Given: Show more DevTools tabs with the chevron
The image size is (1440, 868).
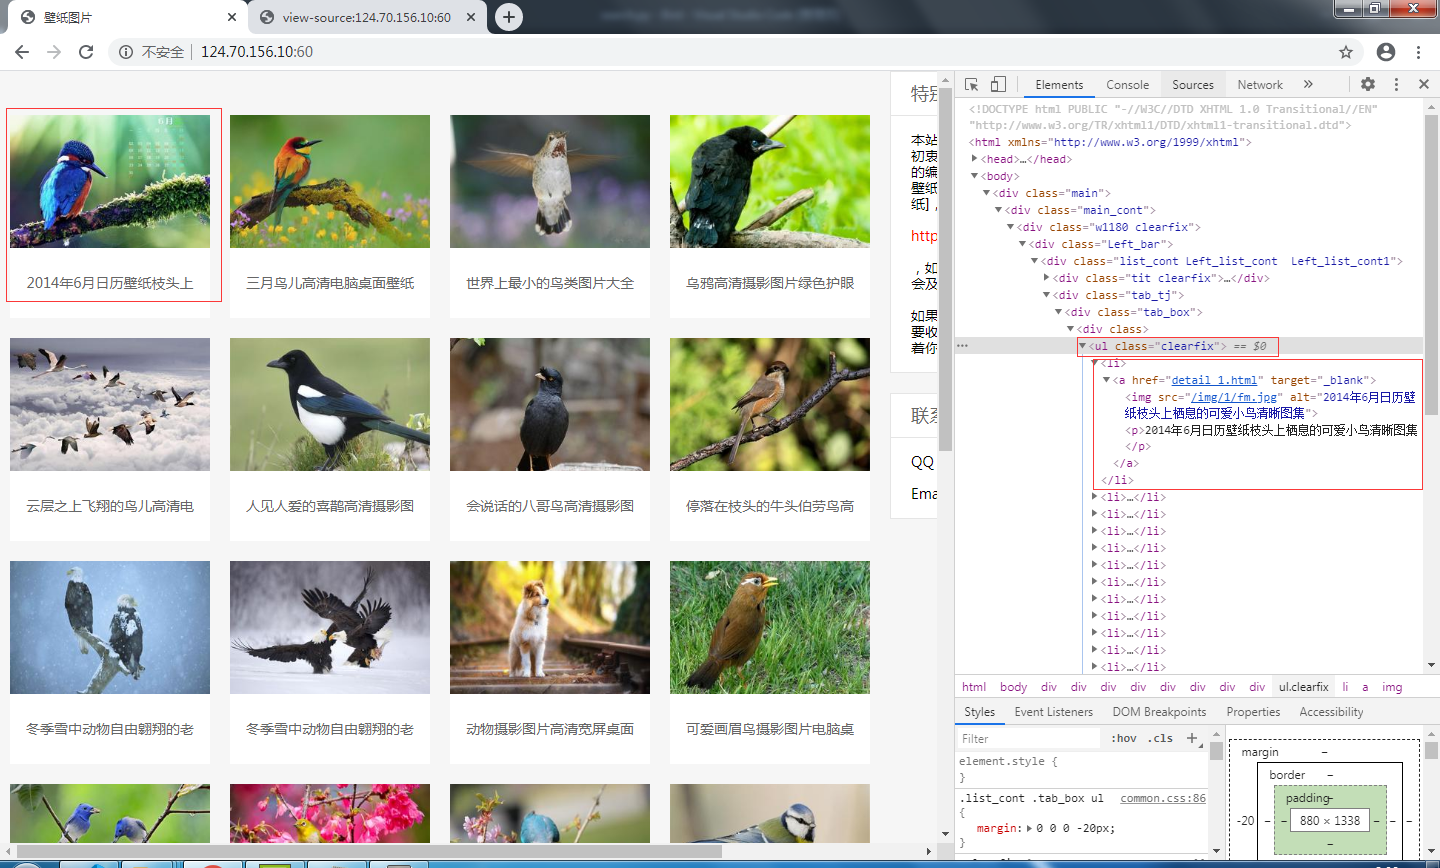Looking at the screenshot, I should pyautogui.click(x=1308, y=85).
